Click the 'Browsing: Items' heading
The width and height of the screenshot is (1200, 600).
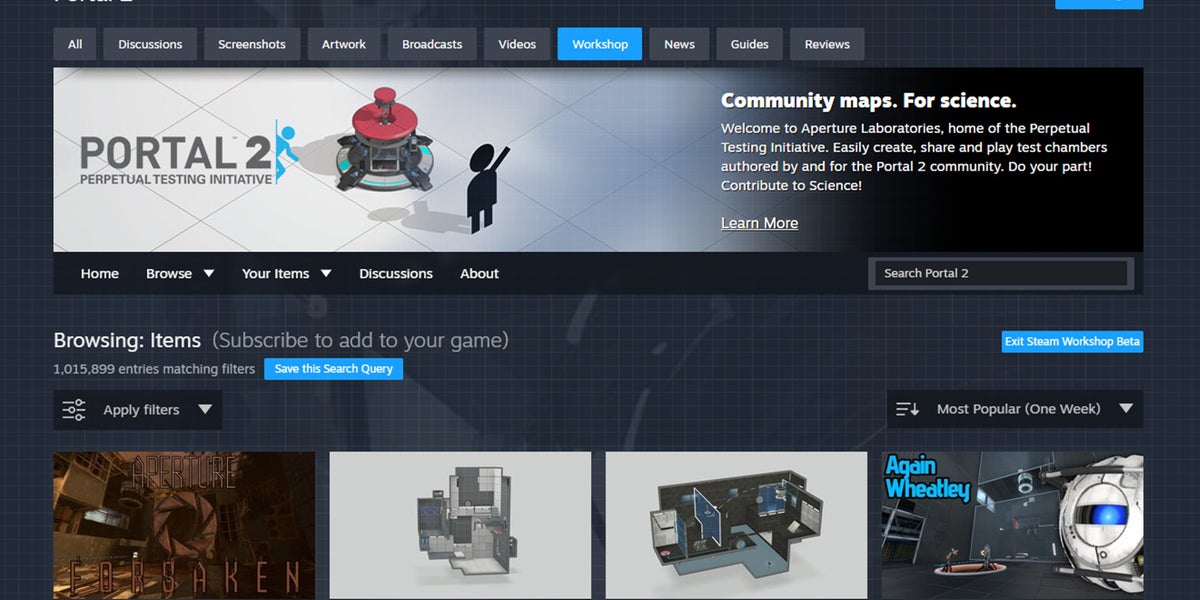coord(127,340)
